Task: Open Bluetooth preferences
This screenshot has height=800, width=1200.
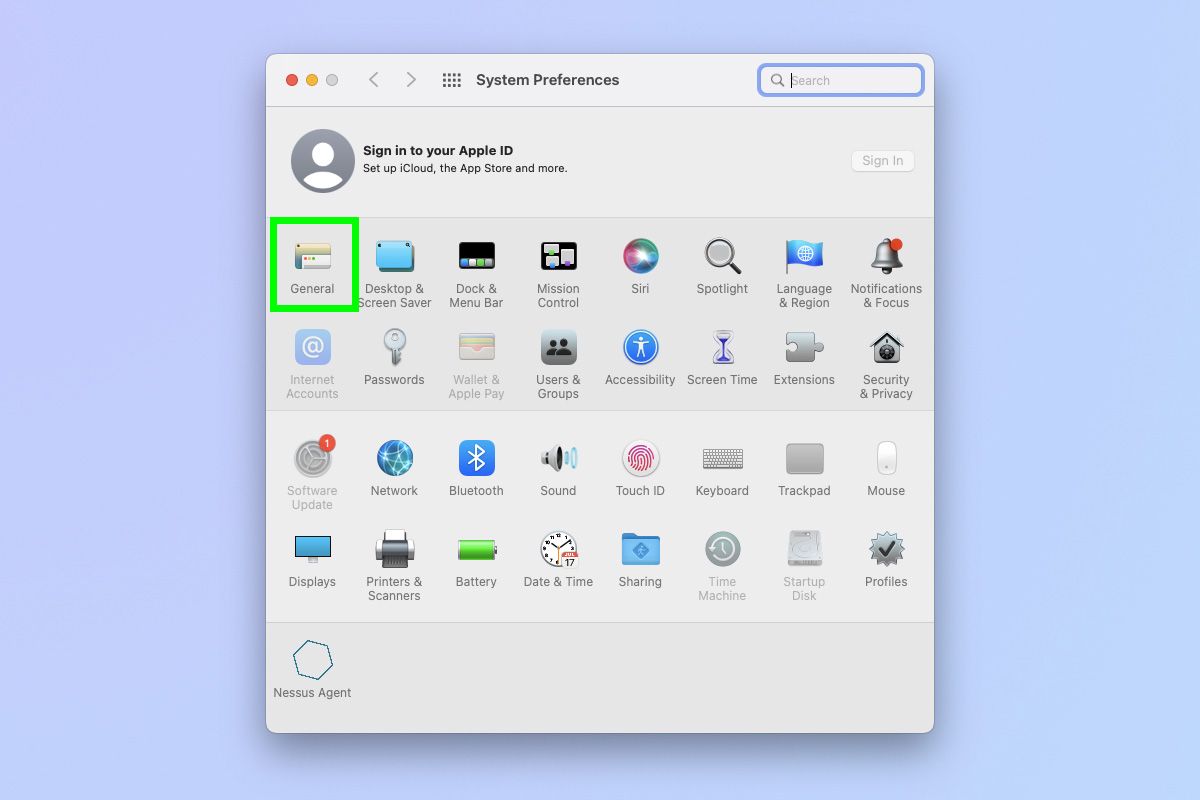Action: (477, 460)
